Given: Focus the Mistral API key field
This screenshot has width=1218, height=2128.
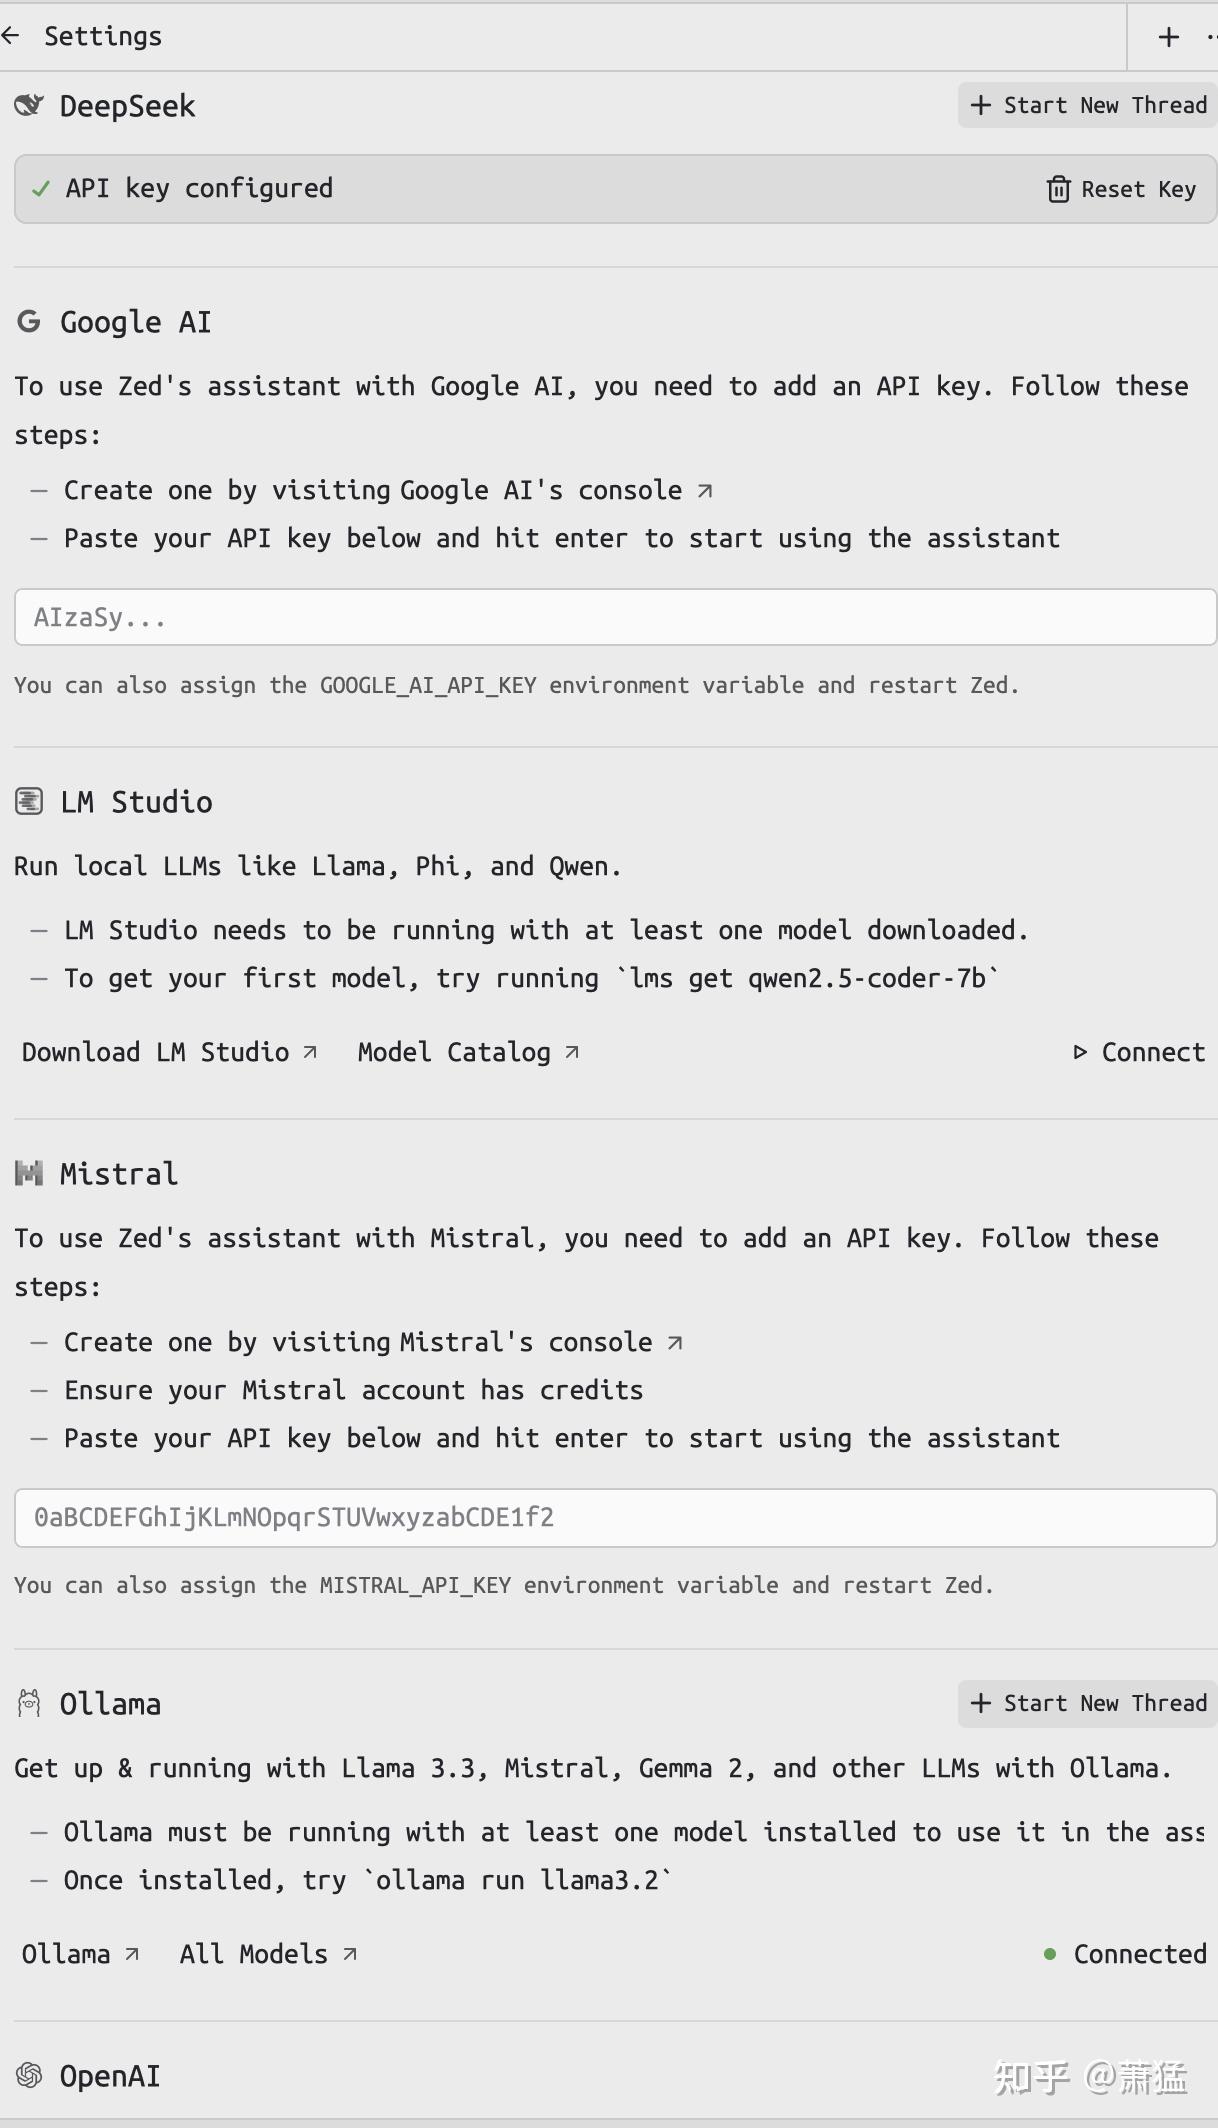Looking at the screenshot, I should [x=614, y=1517].
